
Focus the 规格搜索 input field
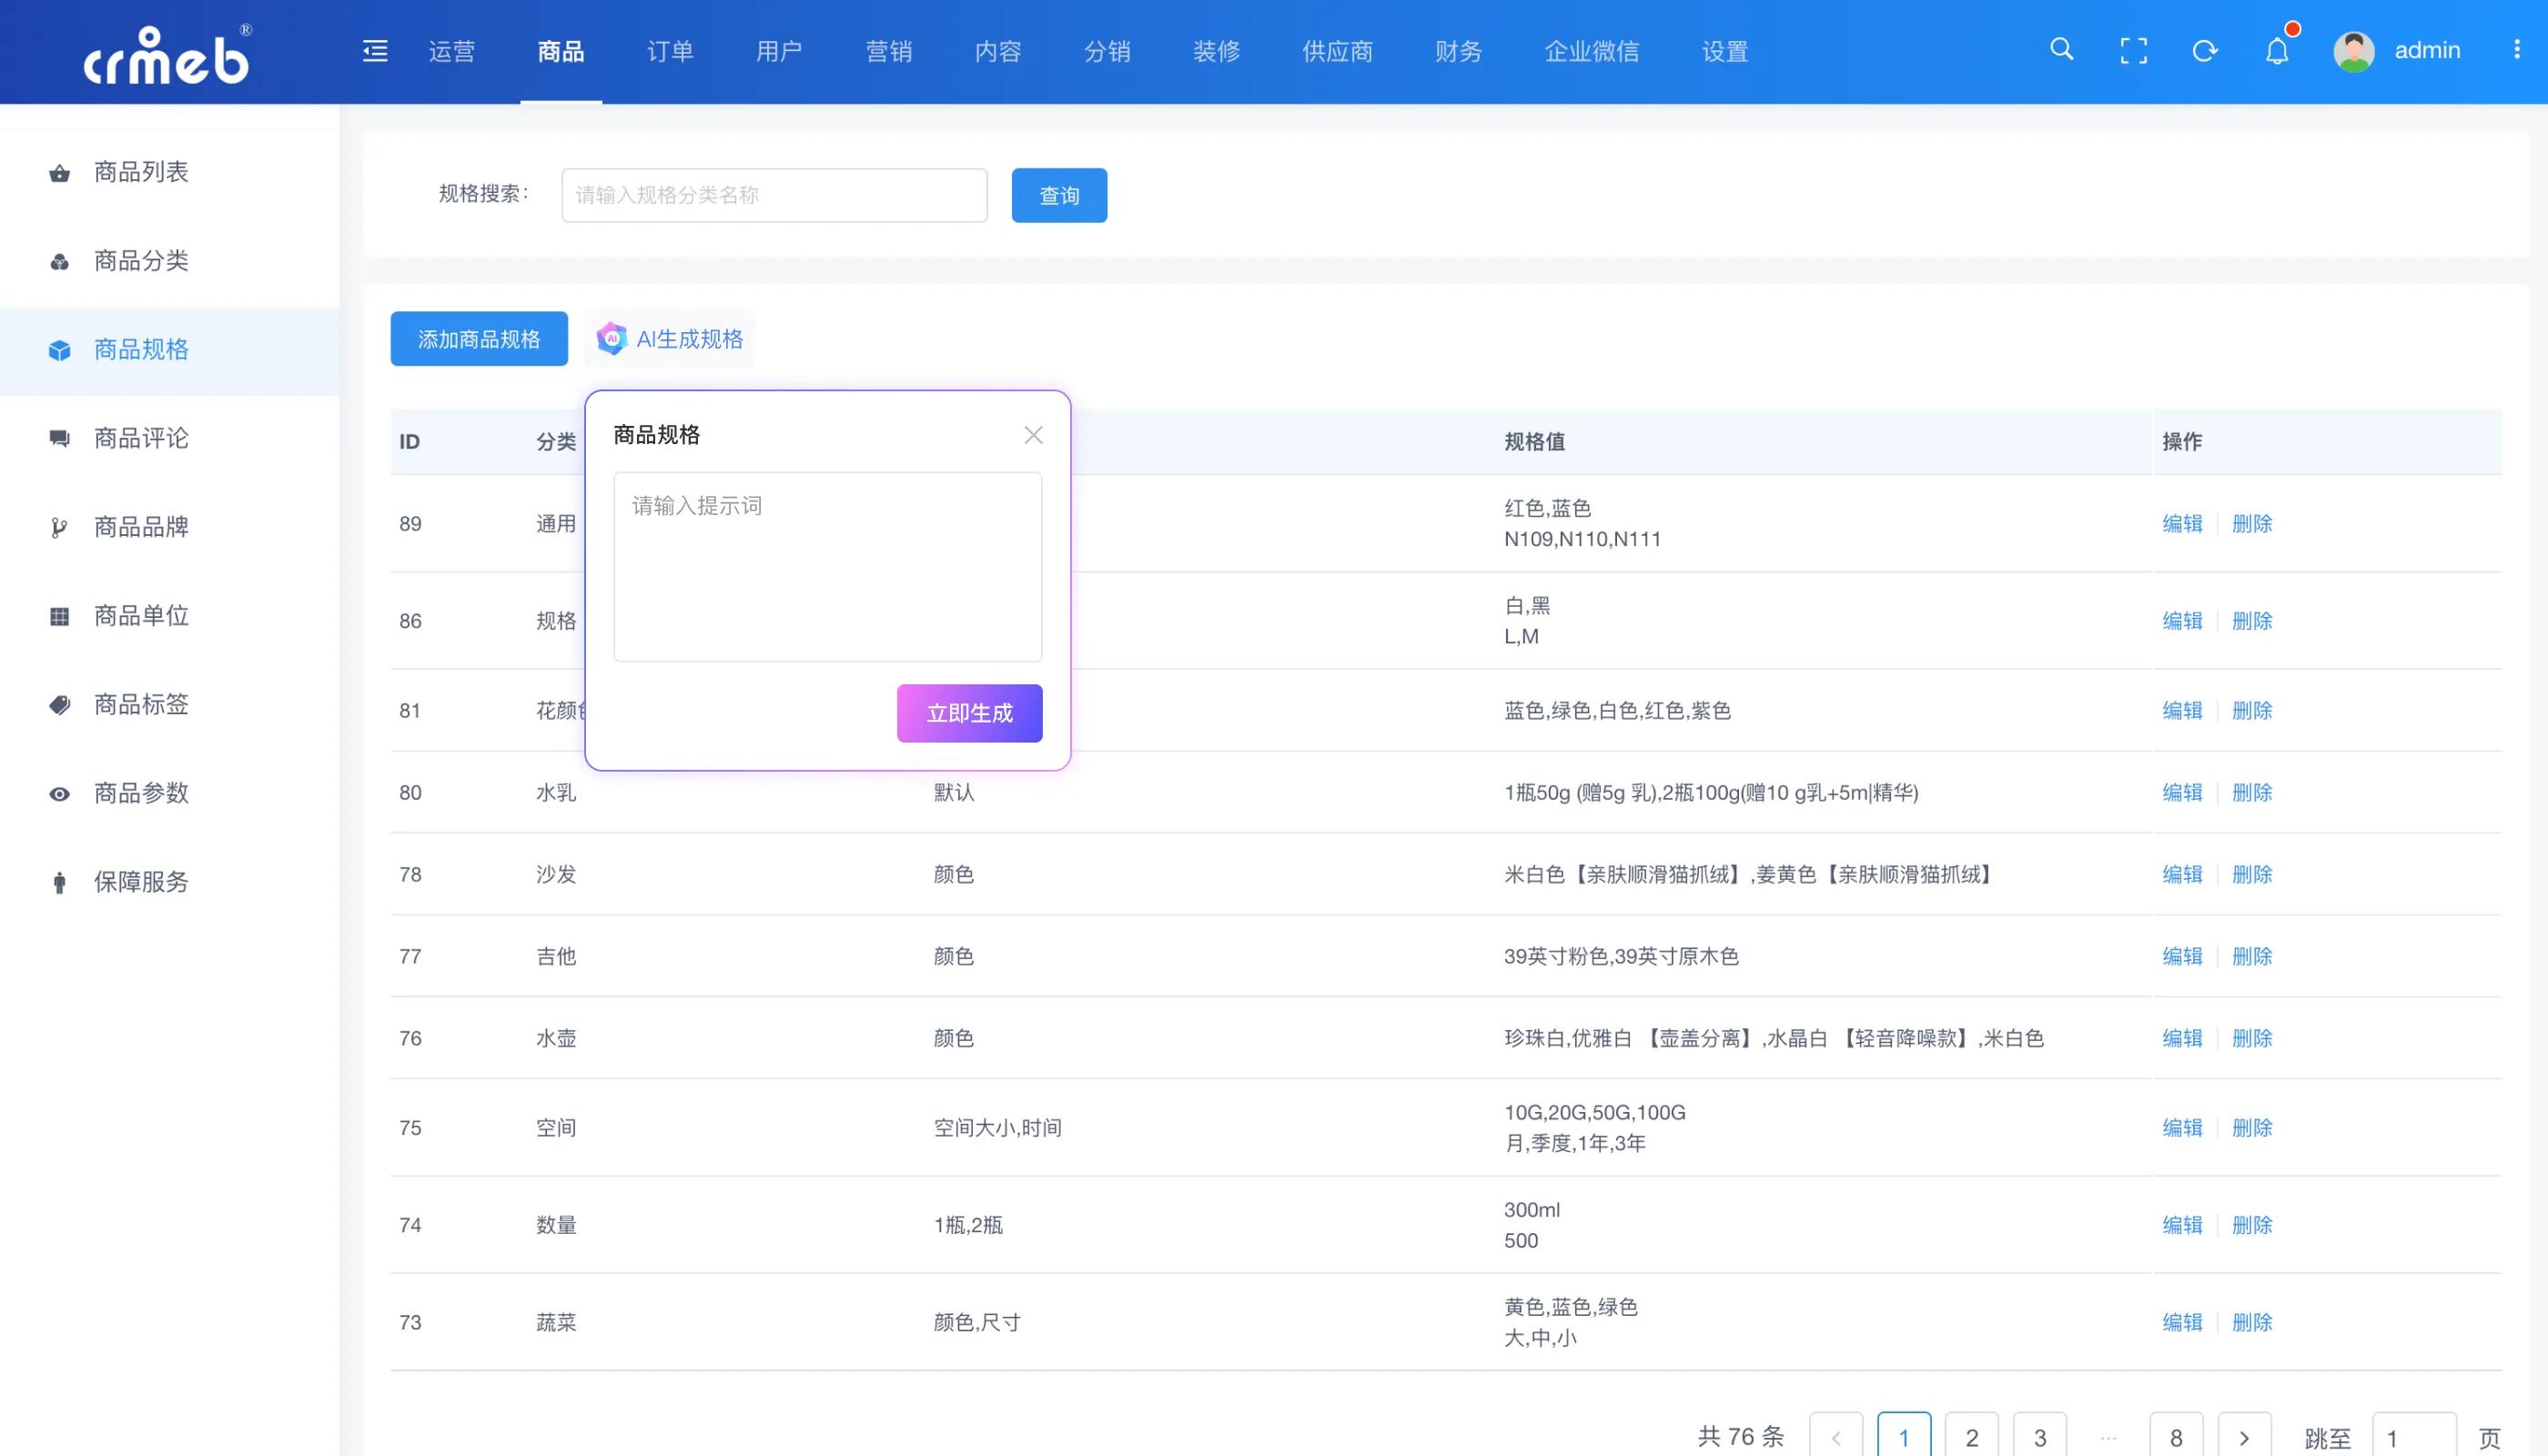click(774, 195)
